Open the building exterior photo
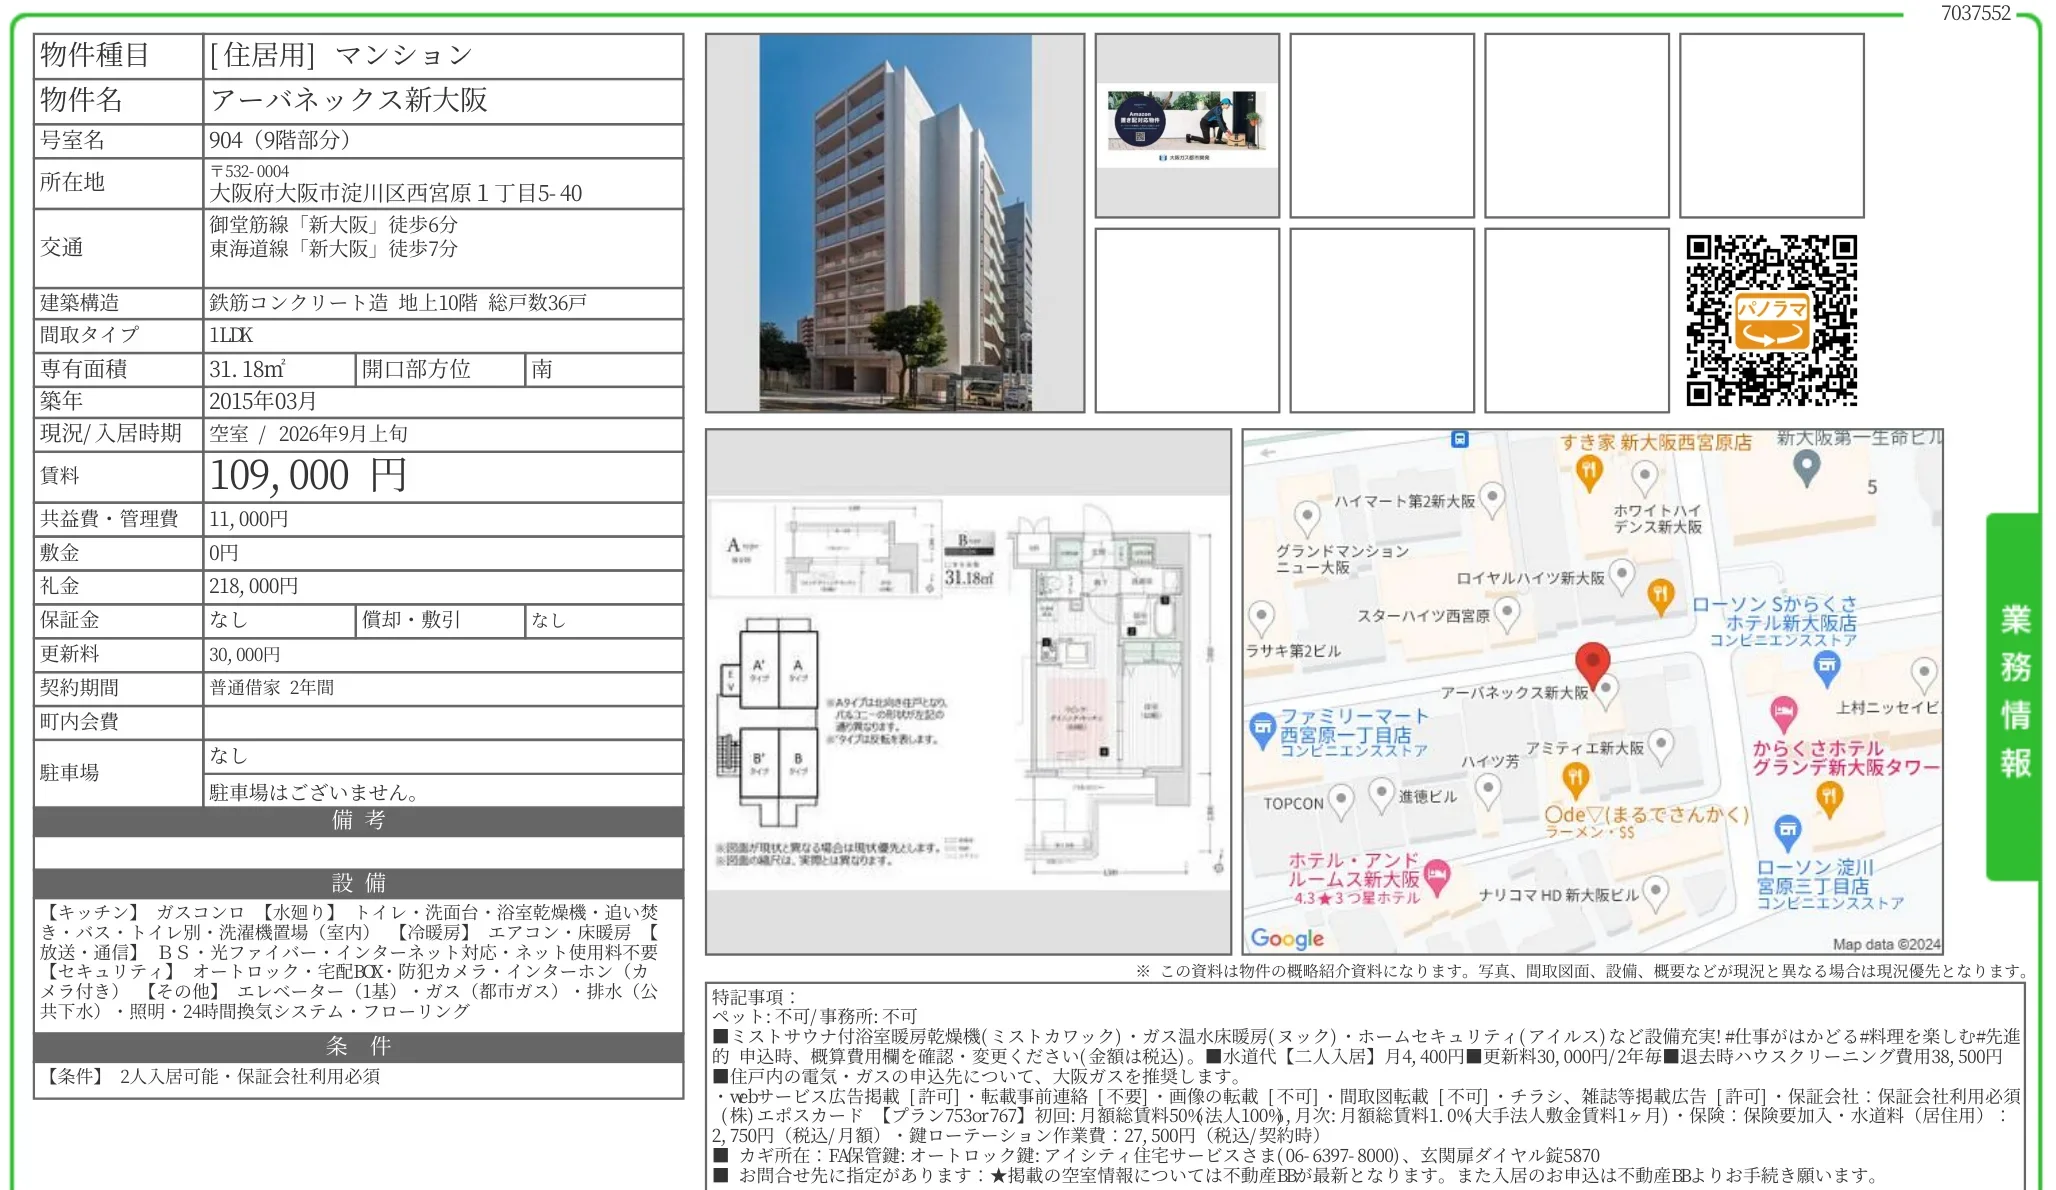The height and width of the screenshot is (1190, 2056). tap(895, 223)
